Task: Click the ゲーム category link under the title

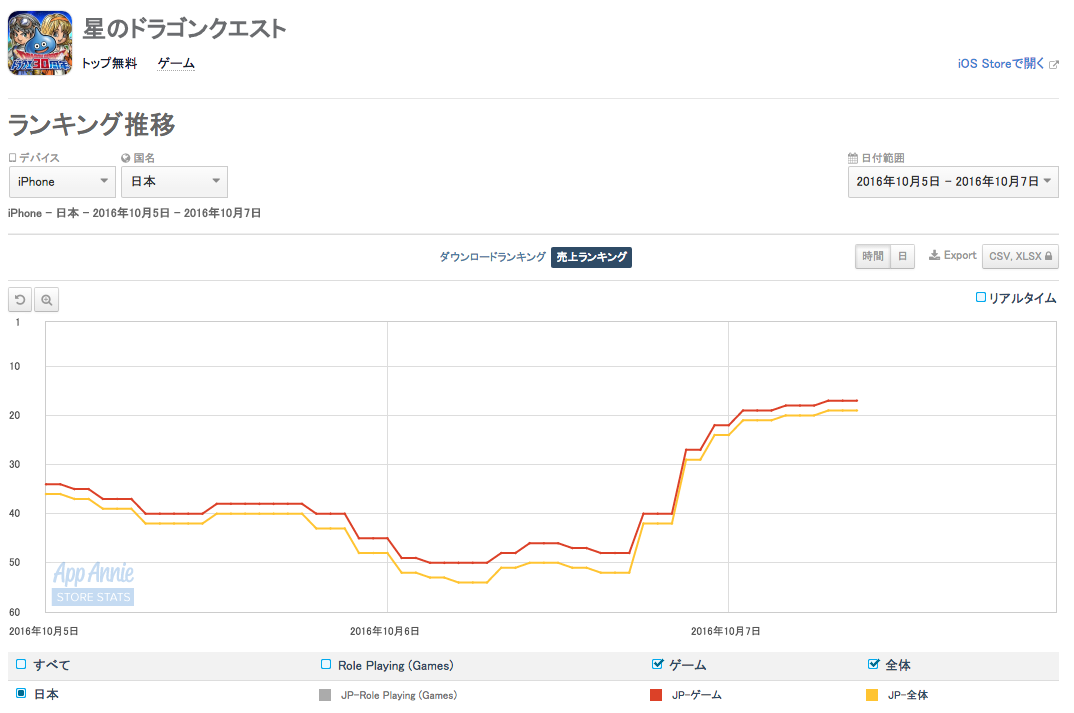Action: pyautogui.click(x=176, y=64)
